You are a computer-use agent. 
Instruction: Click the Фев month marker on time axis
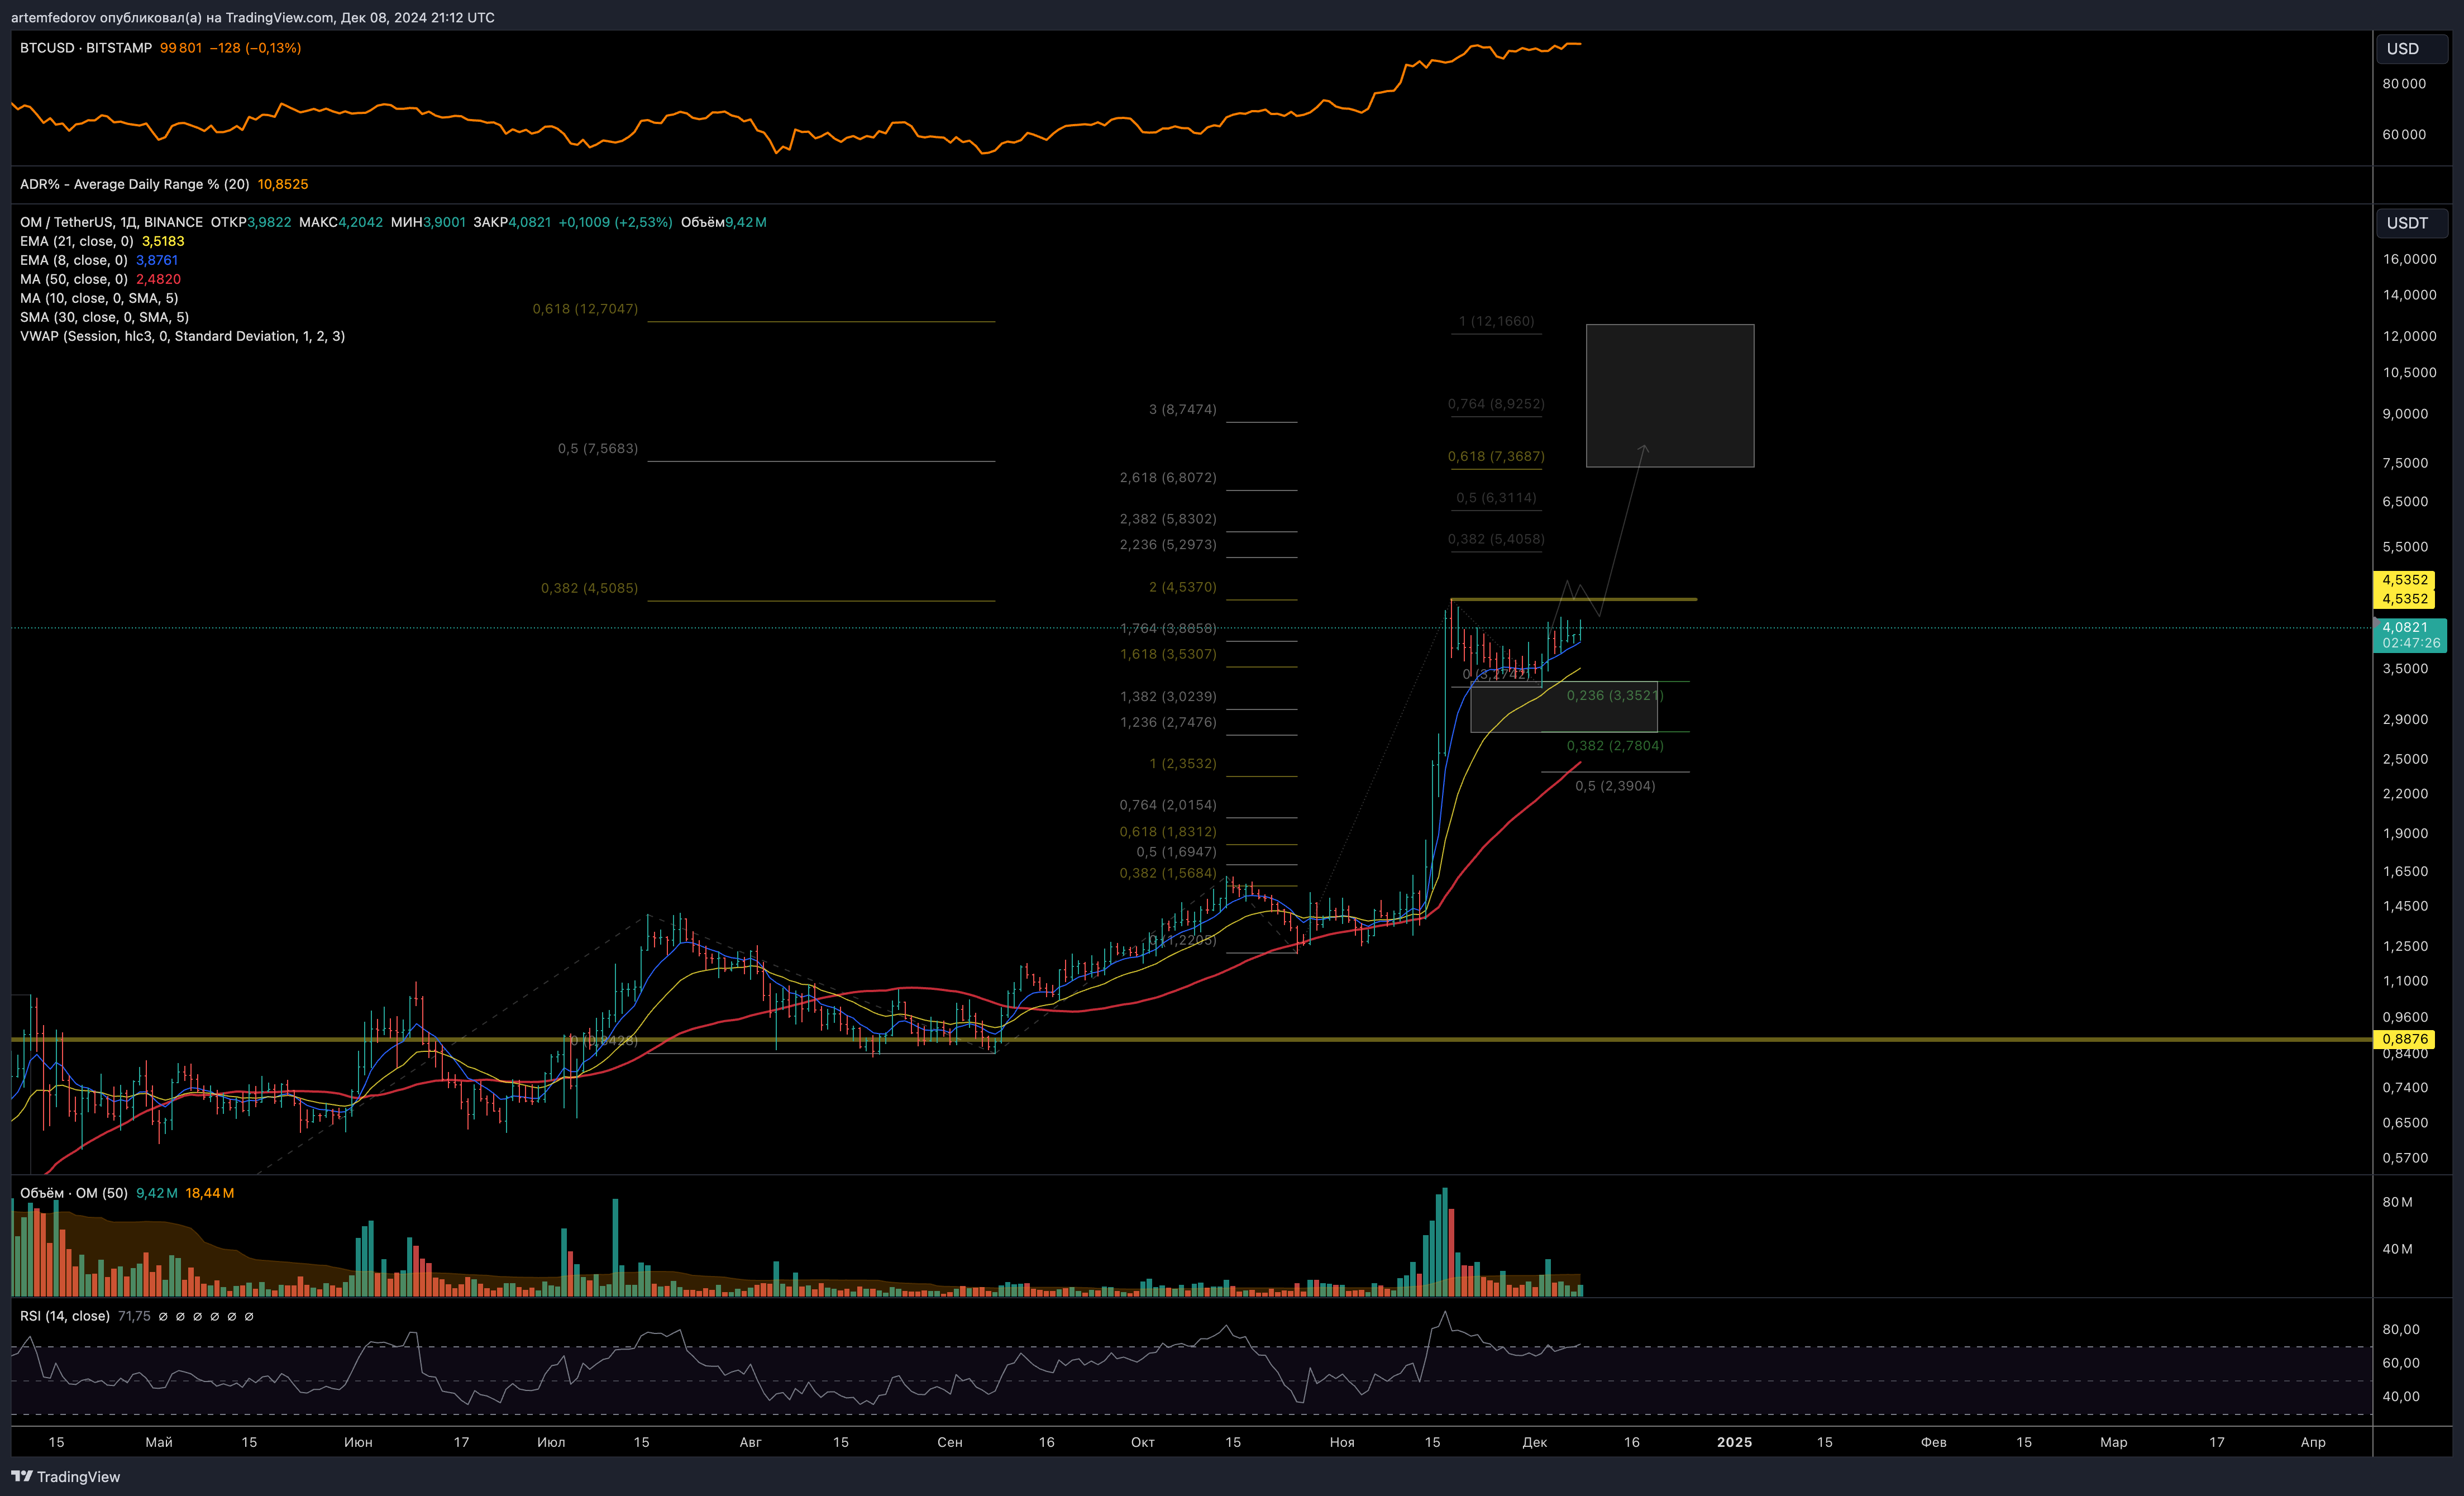[1933, 1442]
